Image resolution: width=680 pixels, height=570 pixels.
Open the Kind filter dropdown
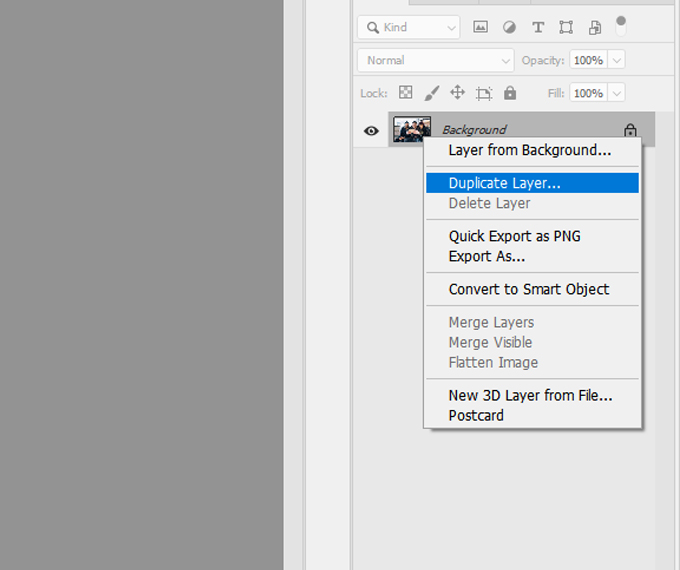tap(409, 27)
